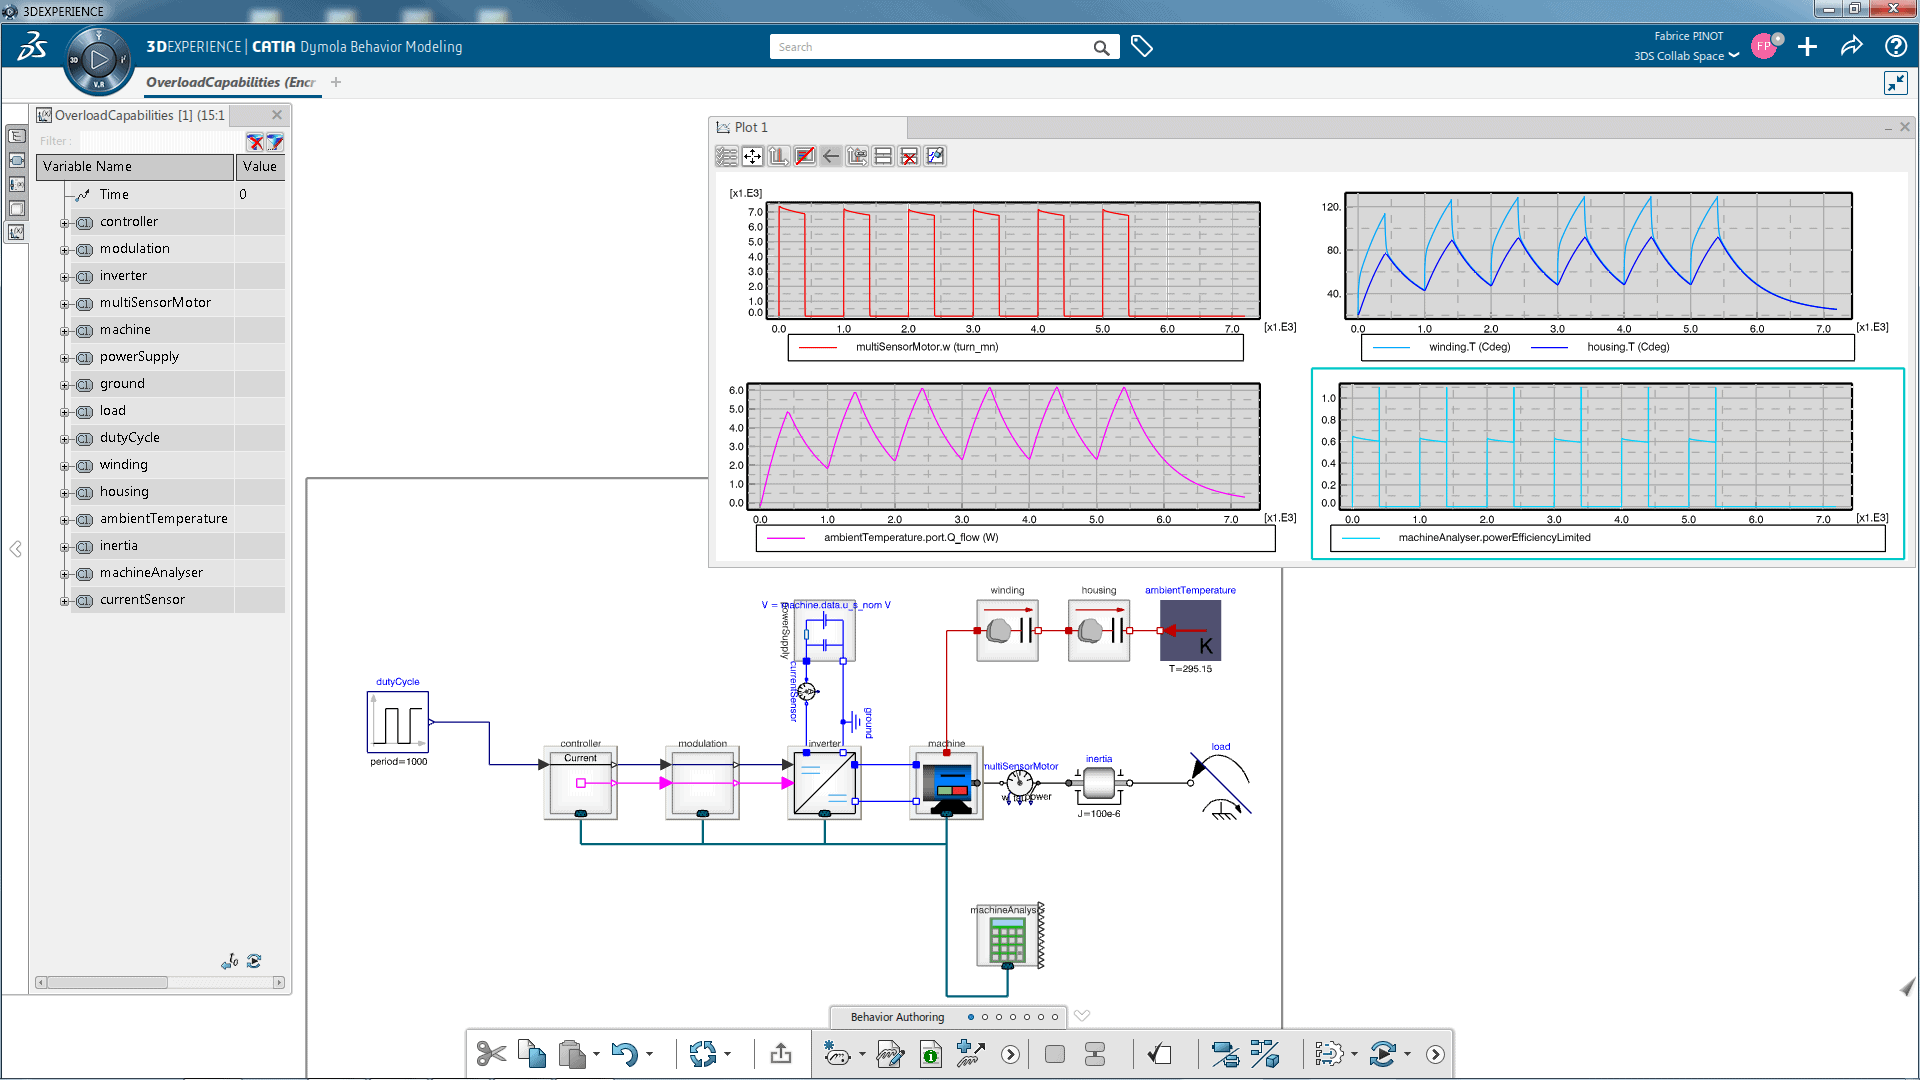This screenshot has height=1080, width=1920.
Task: Select the plot pan/move arrows tool
Action: point(752,156)
